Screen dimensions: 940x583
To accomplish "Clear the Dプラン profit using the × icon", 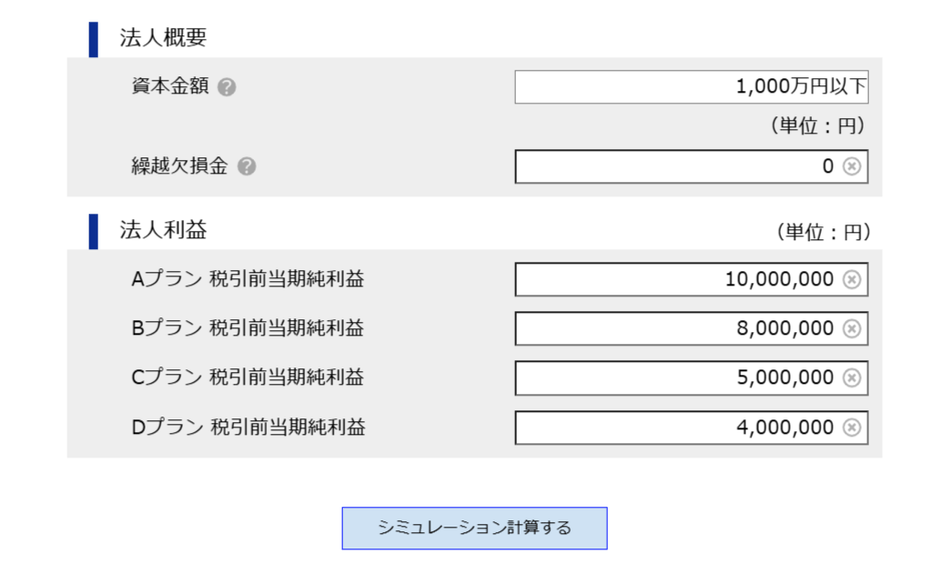I will click(x=851, y=427).
